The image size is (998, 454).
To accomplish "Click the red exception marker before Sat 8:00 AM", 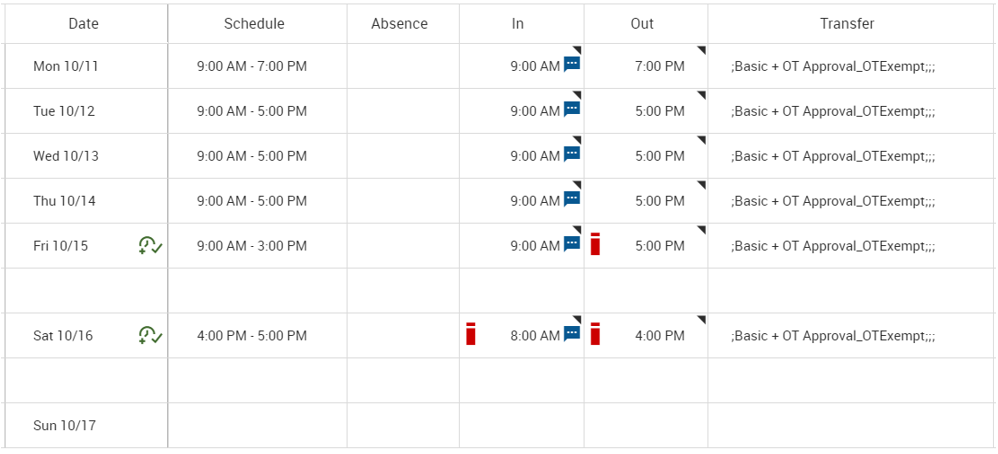I will pos(471,334).
